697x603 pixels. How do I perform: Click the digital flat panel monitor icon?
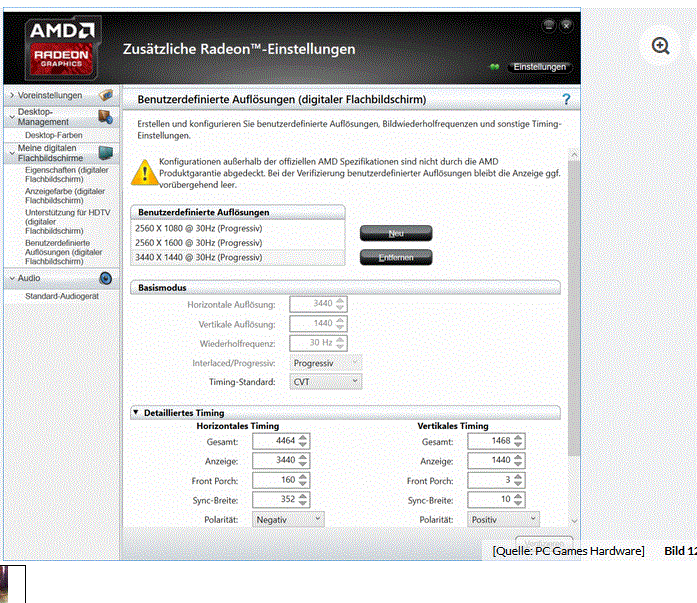(106, 153)
